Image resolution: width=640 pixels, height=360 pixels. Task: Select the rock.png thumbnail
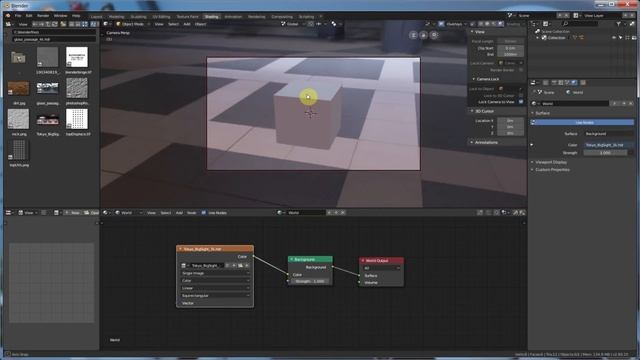[x=18, y=119]
